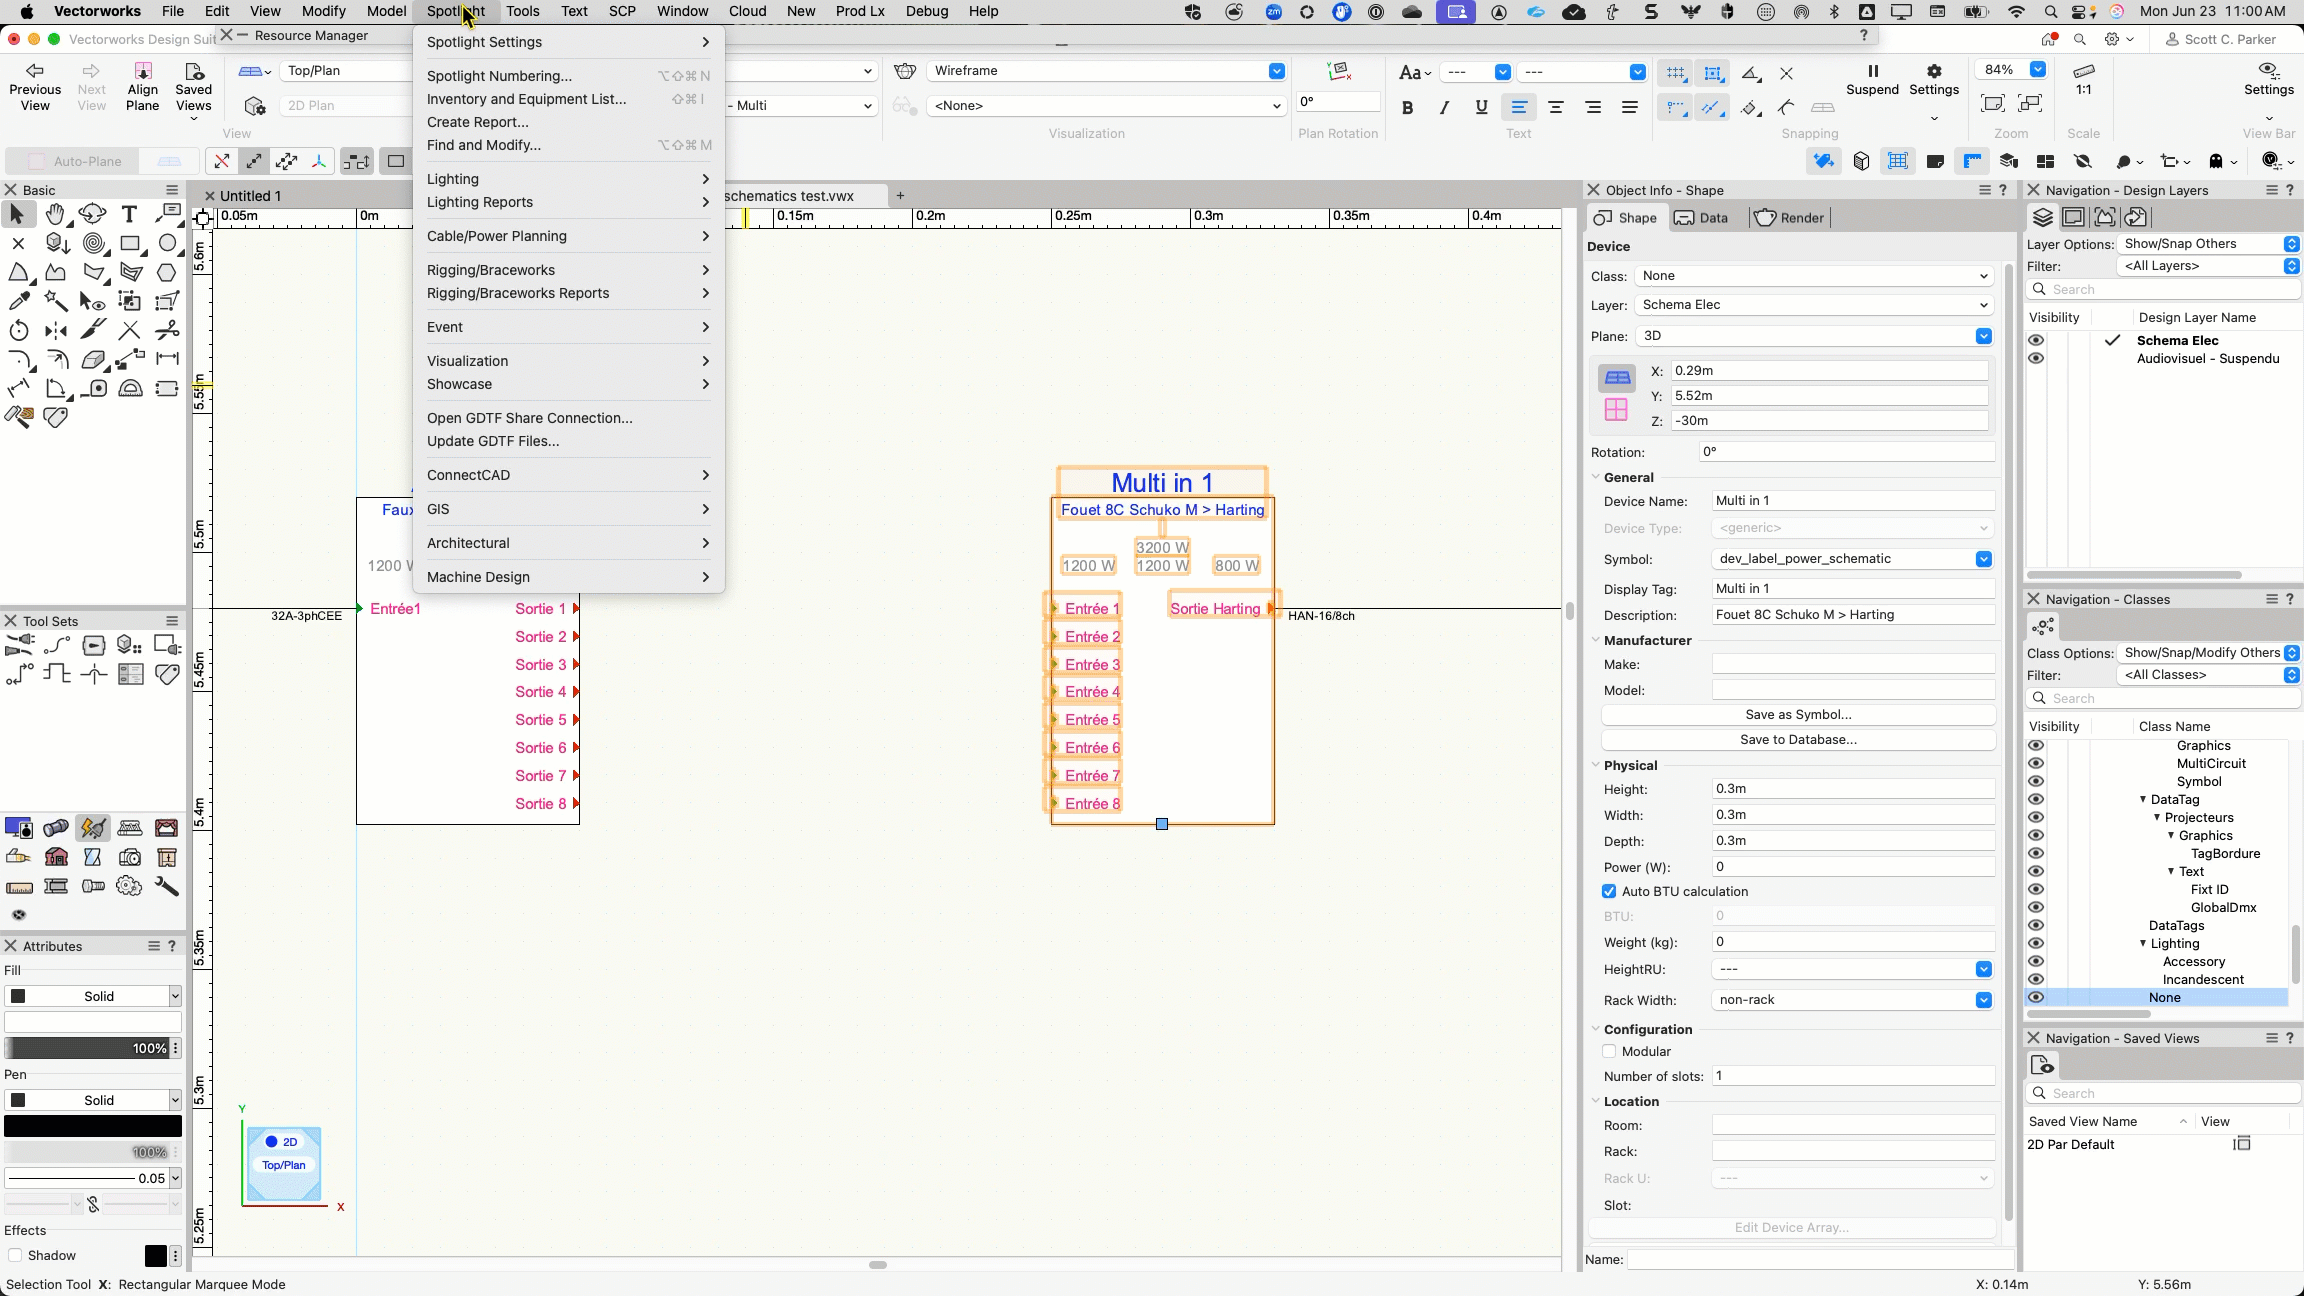
Task: Select the Rectangle tool
Action: 130,243
